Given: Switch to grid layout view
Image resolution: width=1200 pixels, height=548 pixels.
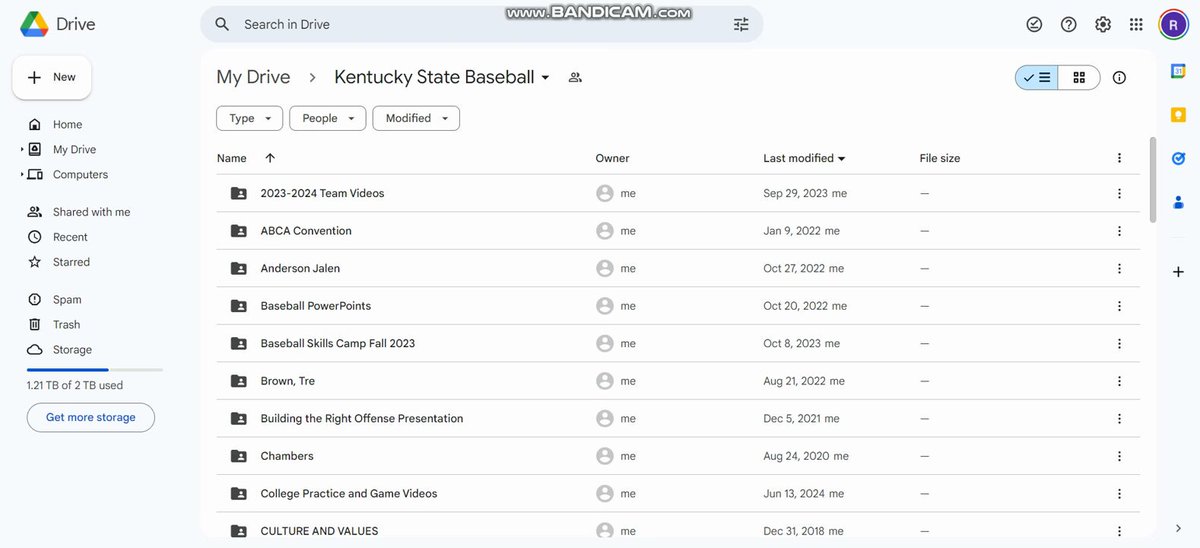Looking at the screenshot, I should (x=1079, y=77).
